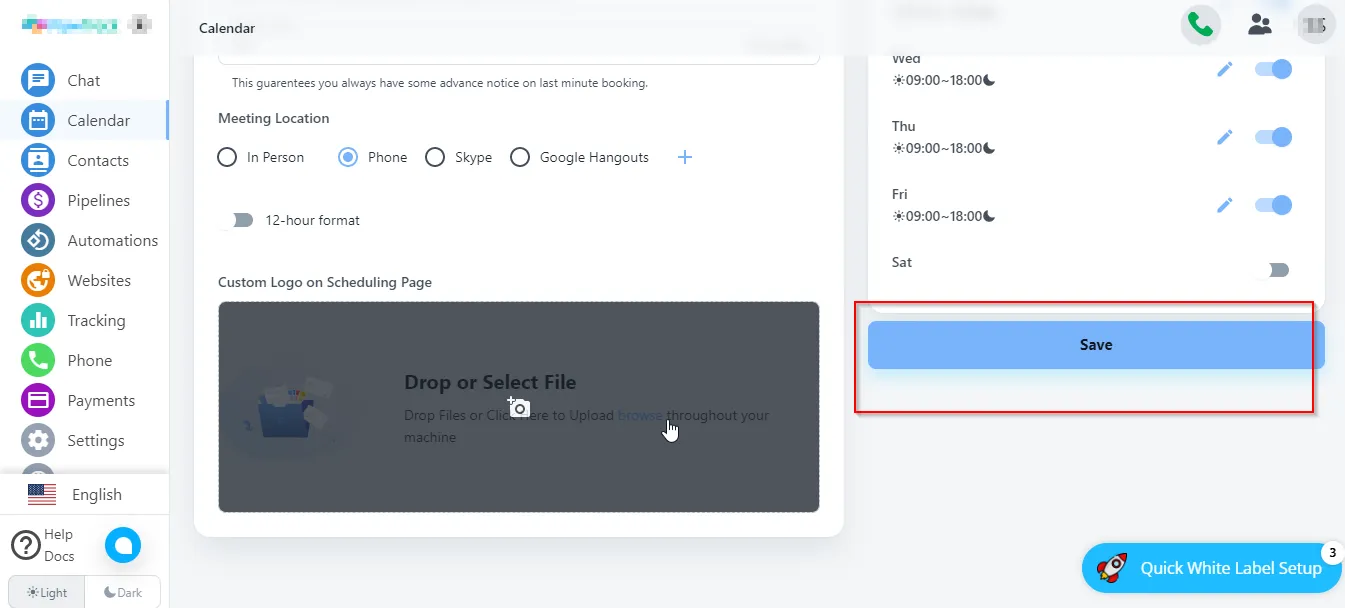The width and height of the screenshot is (1345, 608).
Task: Click the Tracking sidebar label
Action: 96,320
